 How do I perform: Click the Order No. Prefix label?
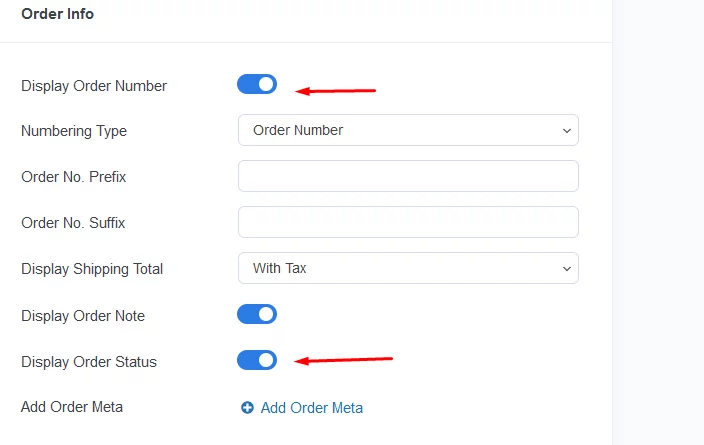[74, 177]
